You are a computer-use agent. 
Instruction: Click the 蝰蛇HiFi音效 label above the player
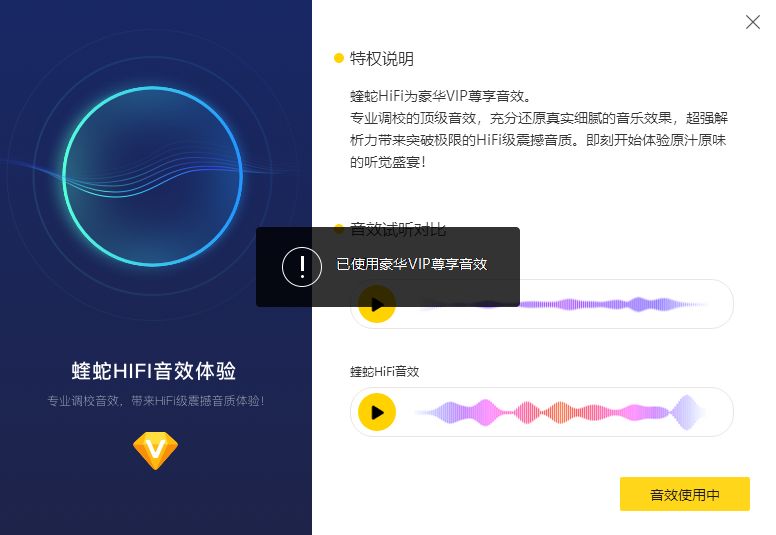pos(385,372)
